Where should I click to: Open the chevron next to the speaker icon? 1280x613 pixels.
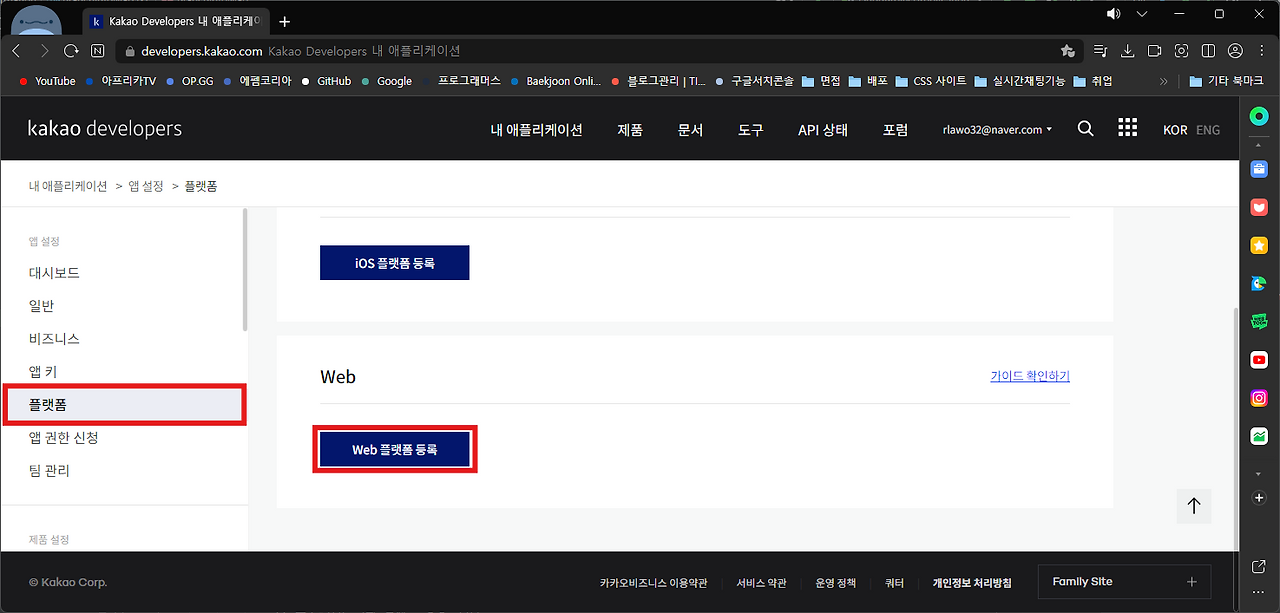point(1141,14)
